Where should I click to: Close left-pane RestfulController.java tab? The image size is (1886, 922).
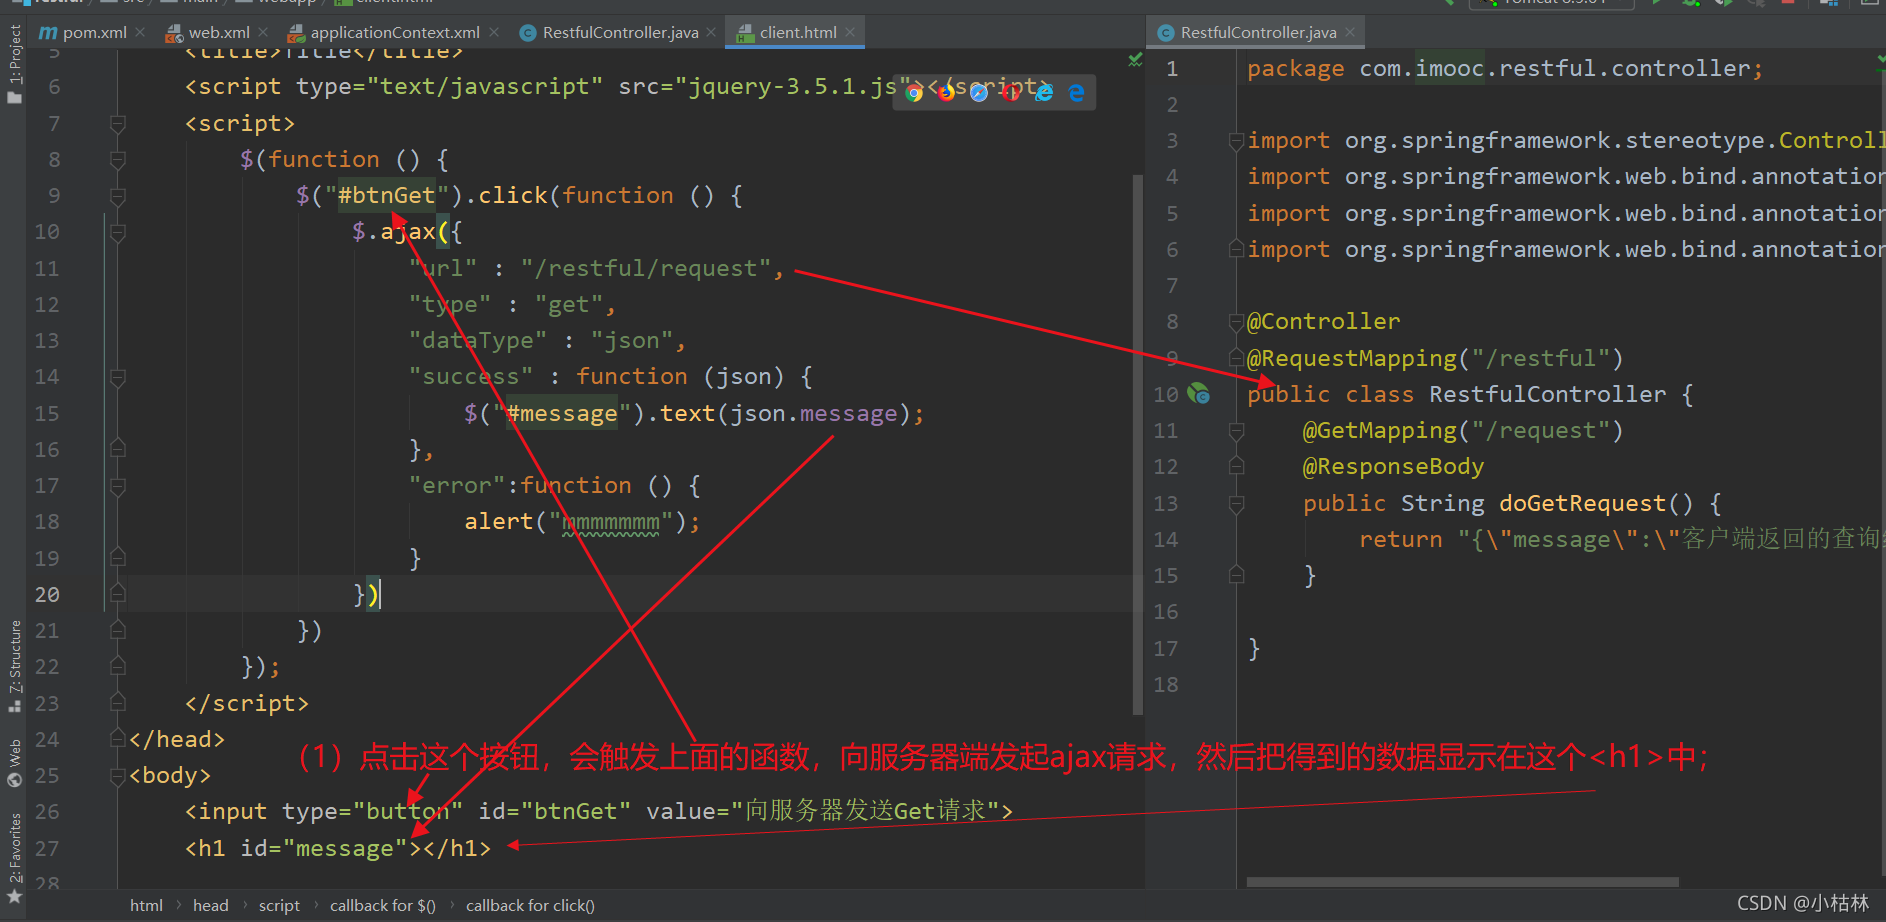pyautogui.click(x=711, y=32)
